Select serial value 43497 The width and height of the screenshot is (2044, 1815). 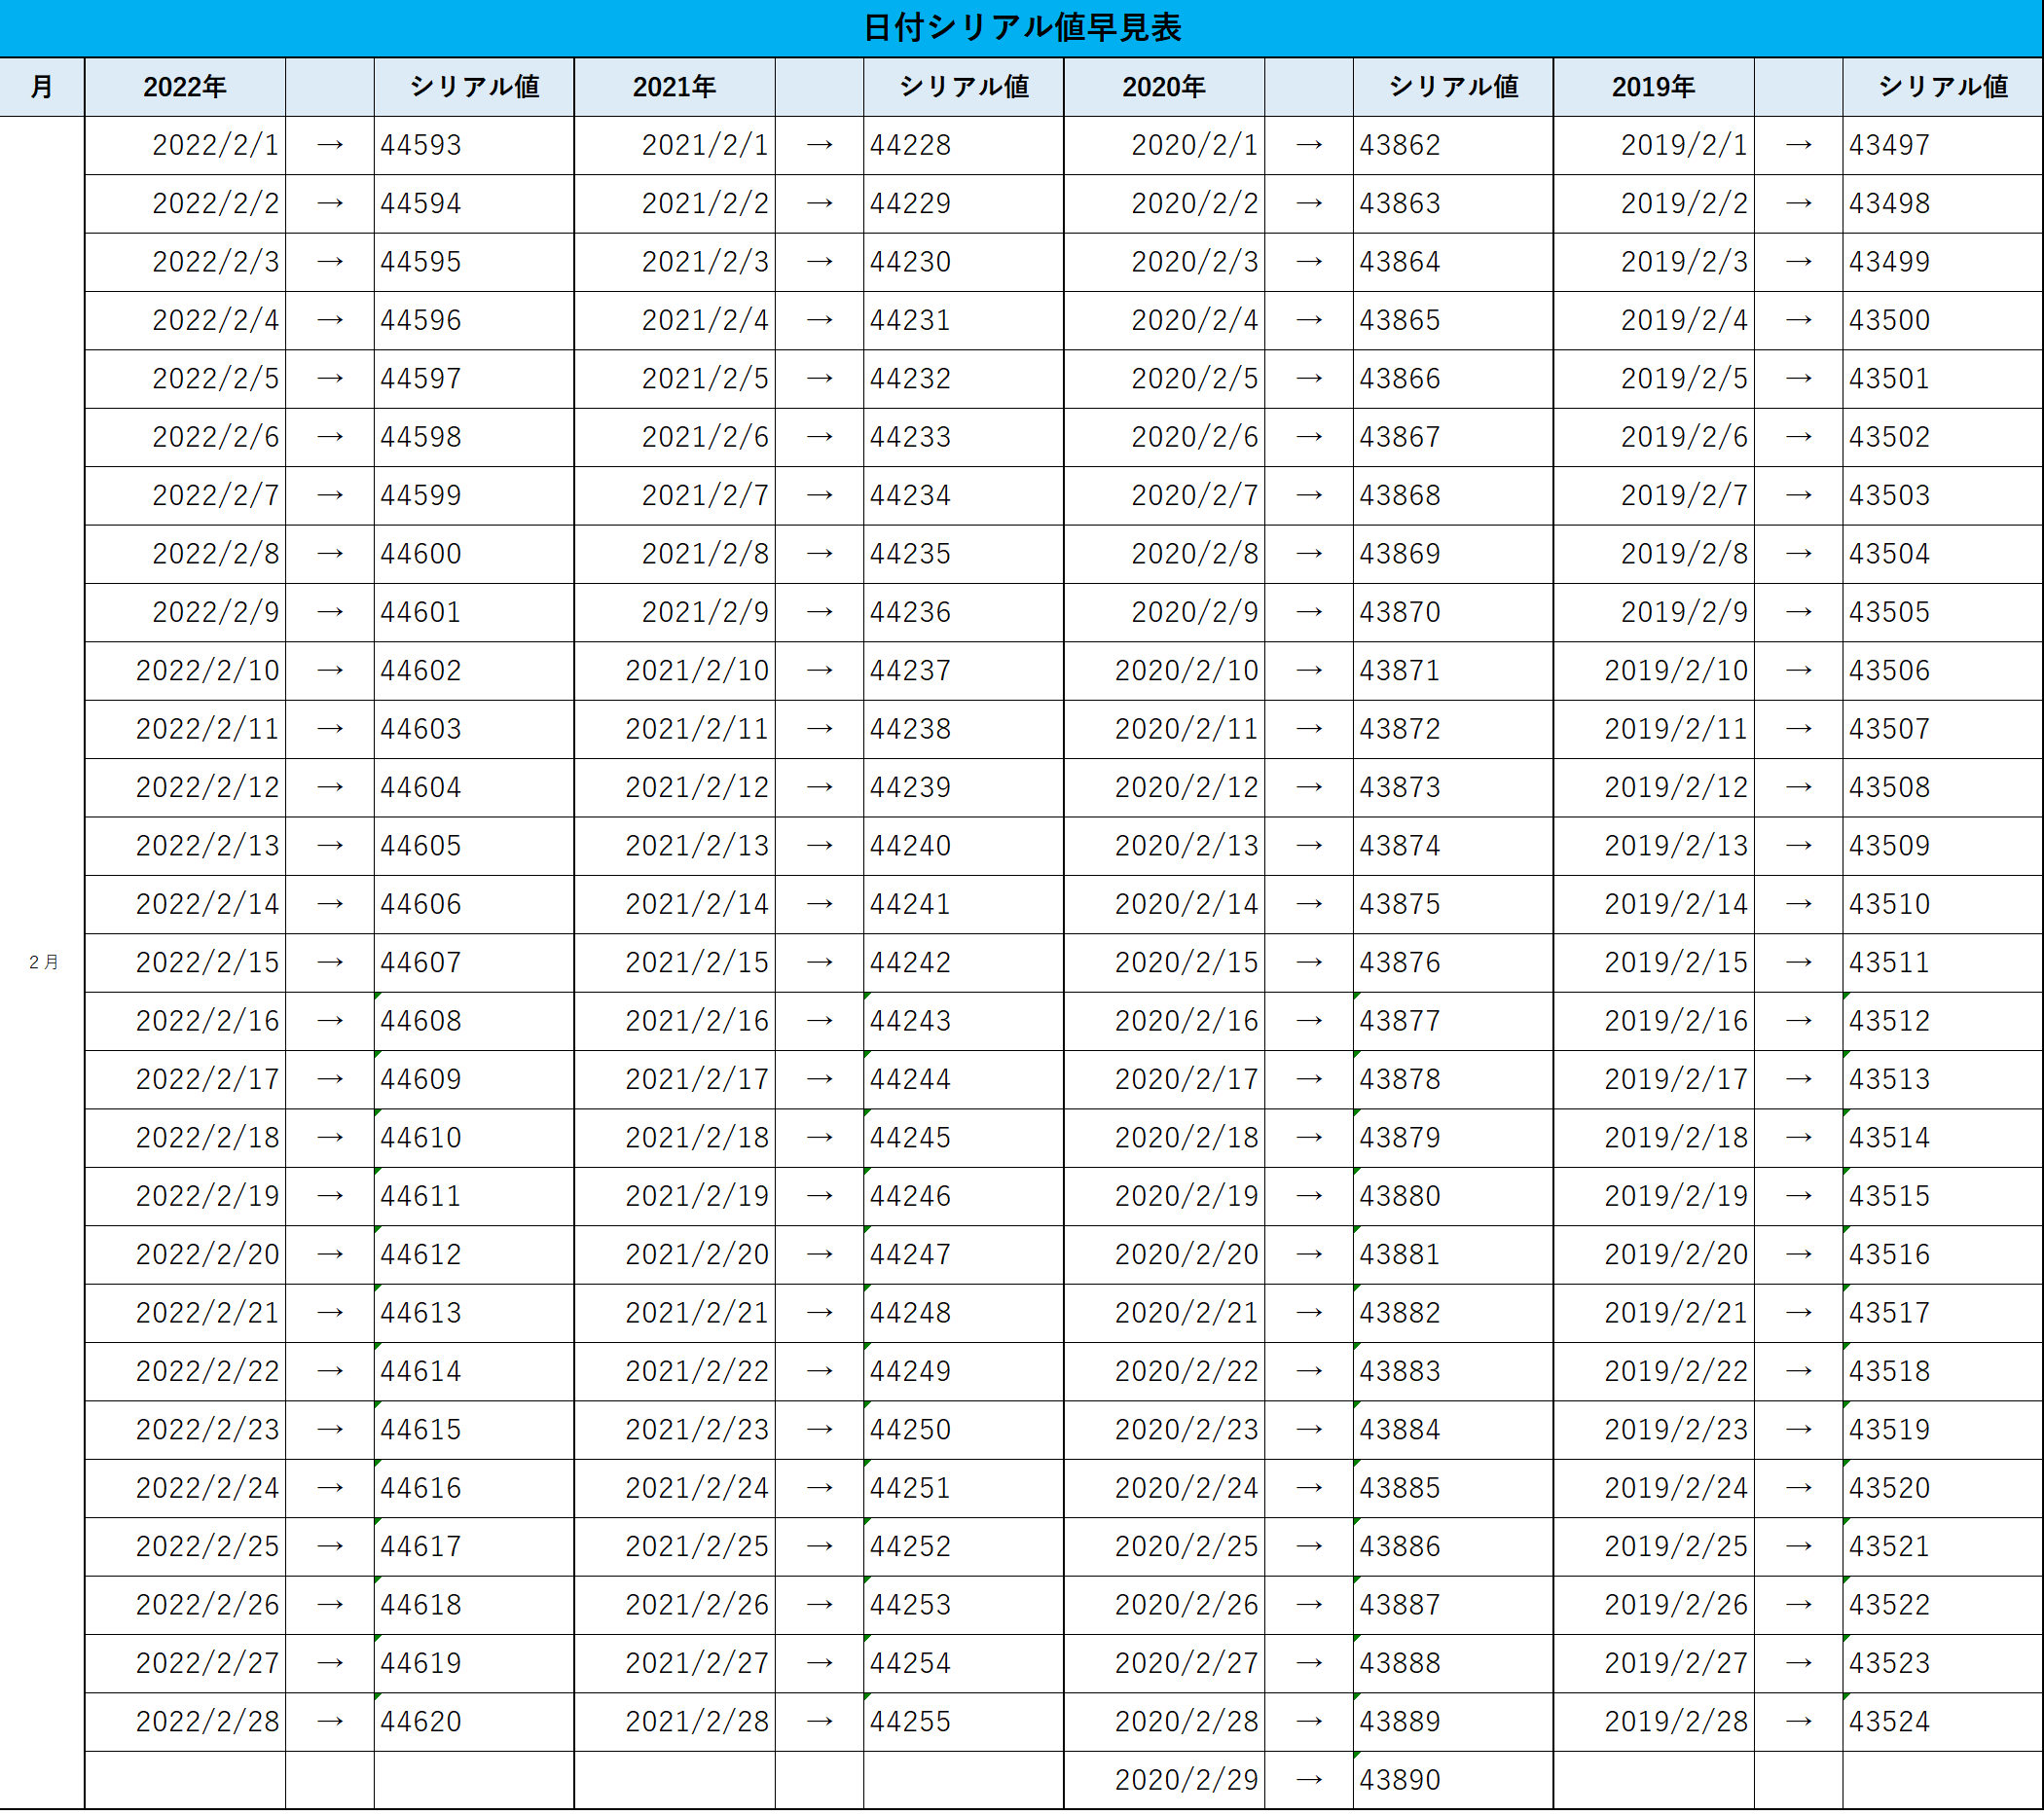point(1943,146)
